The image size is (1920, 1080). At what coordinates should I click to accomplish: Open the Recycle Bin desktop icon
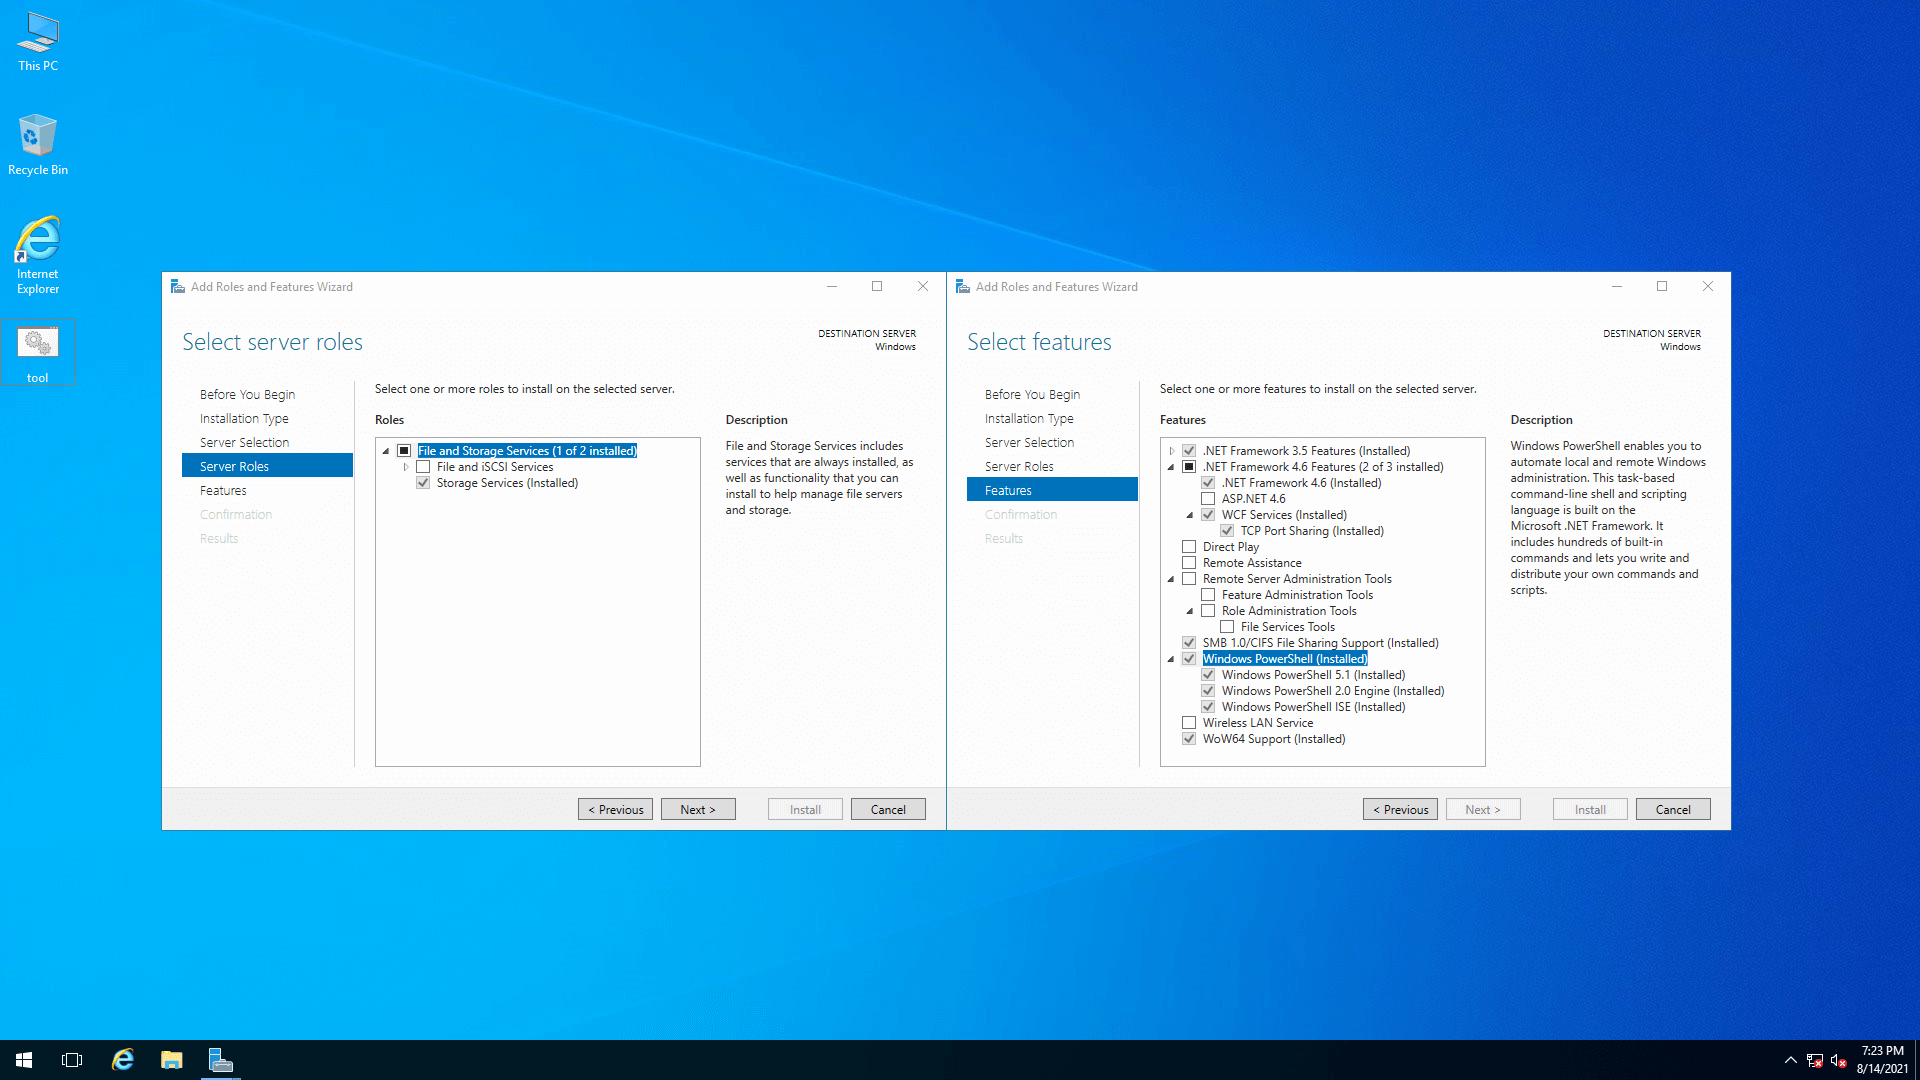(38, 137)
